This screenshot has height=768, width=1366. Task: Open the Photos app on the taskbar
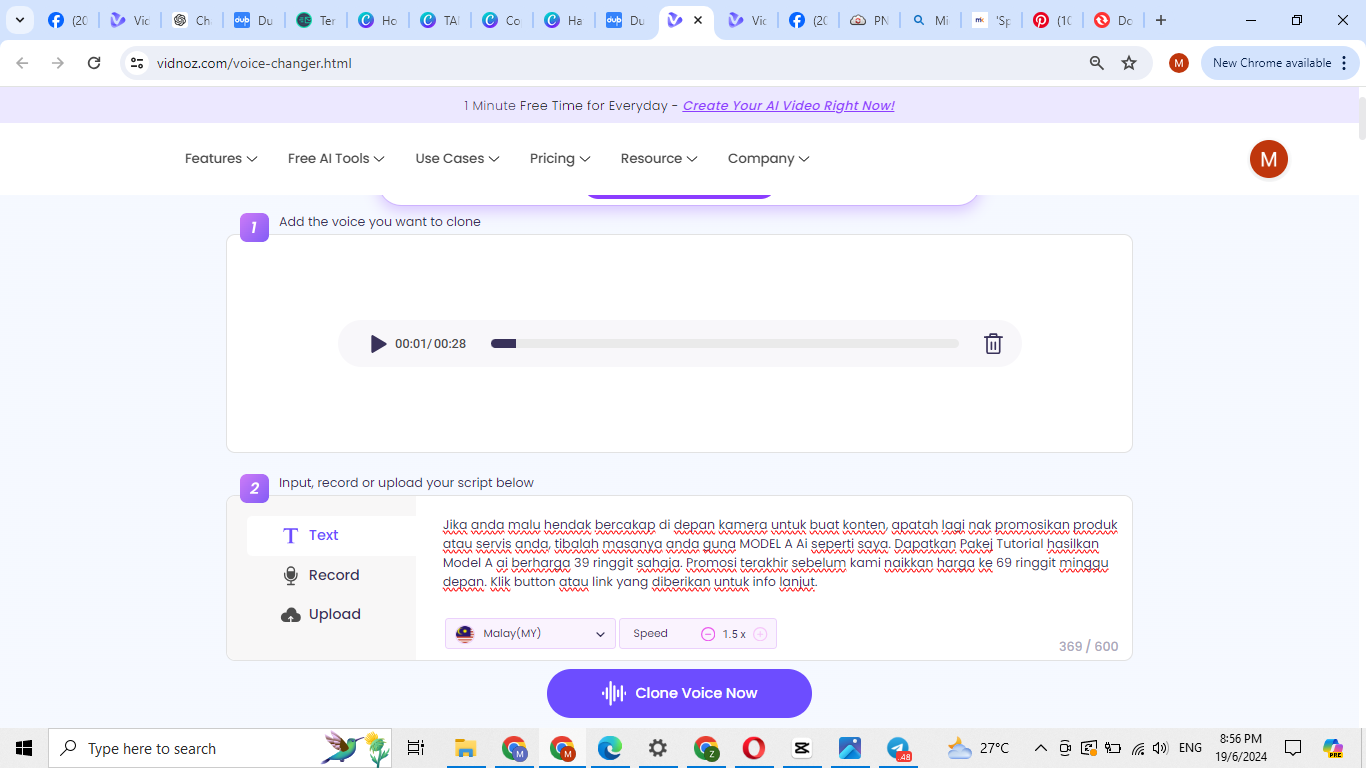click(x=850, y=748)
